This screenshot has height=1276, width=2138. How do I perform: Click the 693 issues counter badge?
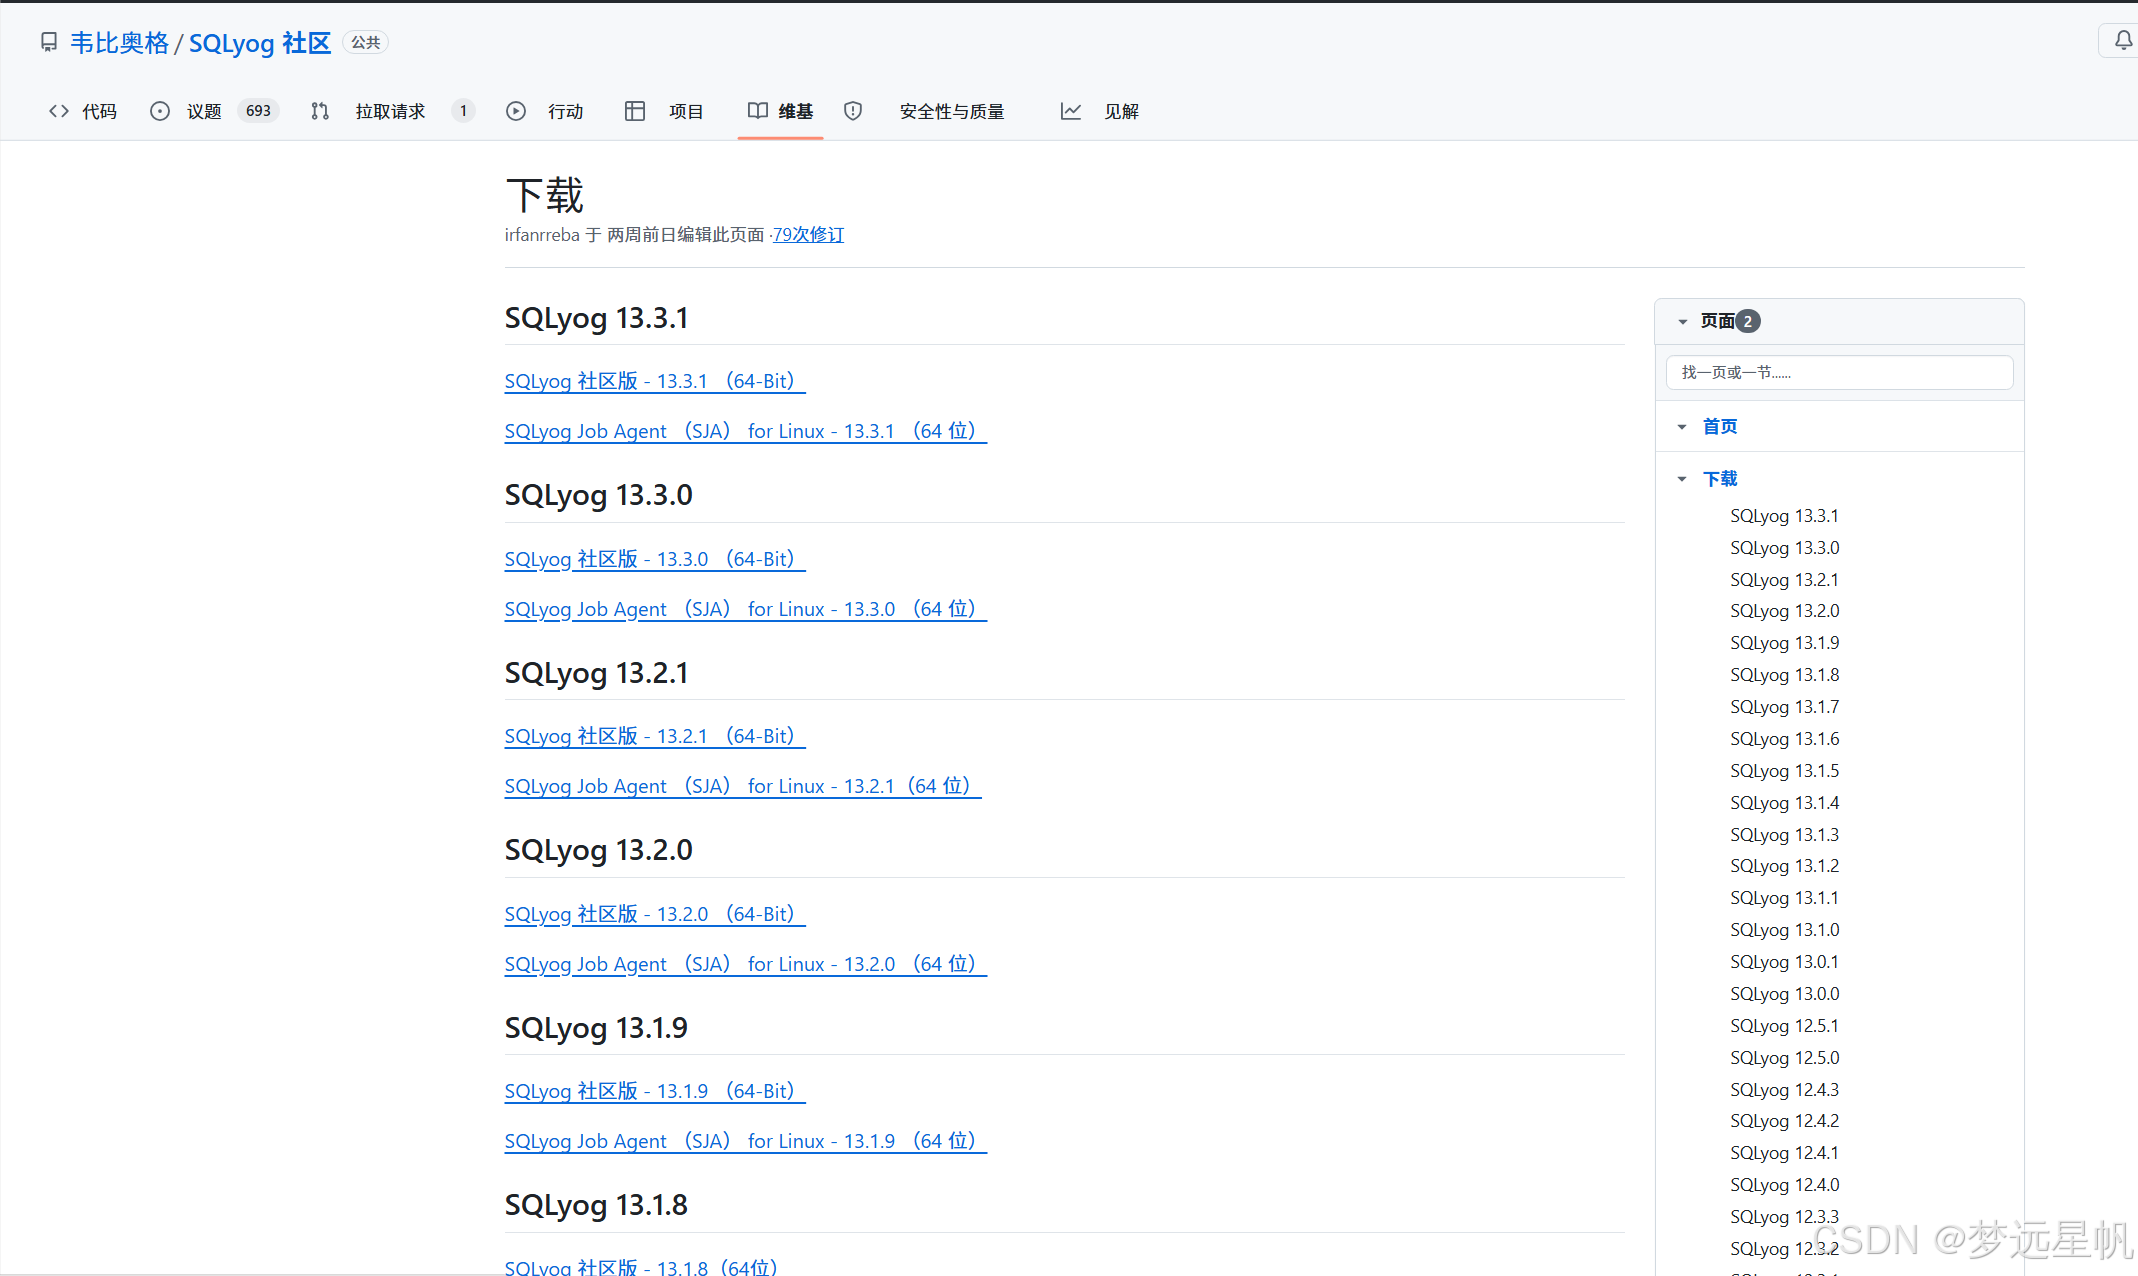pyautogui.click(x=258, y=111)
